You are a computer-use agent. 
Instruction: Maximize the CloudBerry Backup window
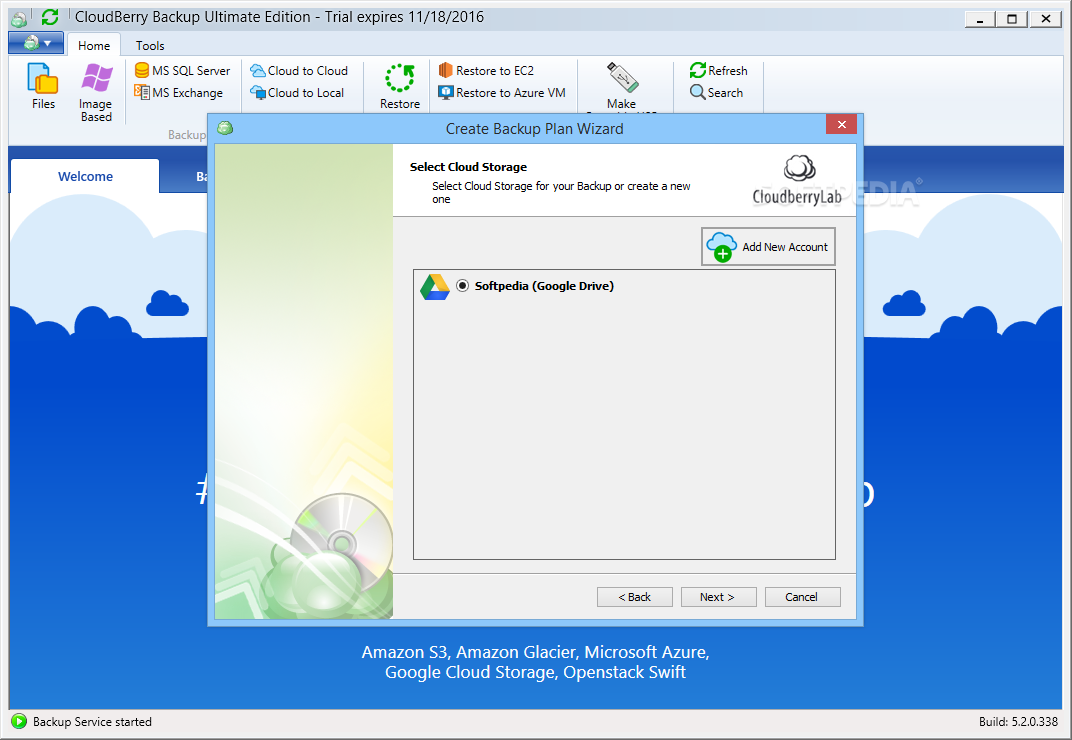point(1013,19)
